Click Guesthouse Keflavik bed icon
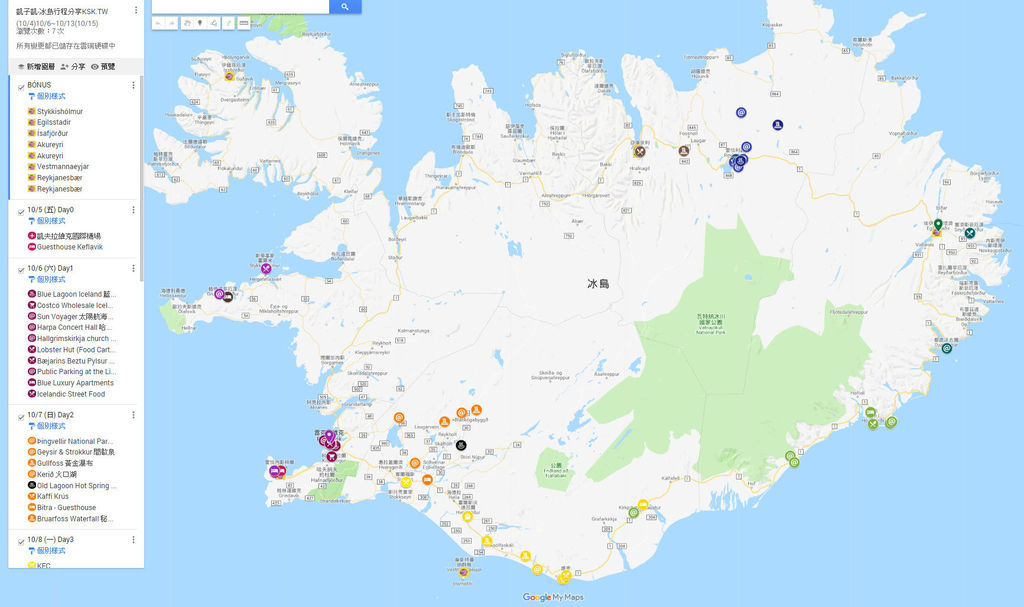Screen dimensions: 1024x607 click(31, 247)
